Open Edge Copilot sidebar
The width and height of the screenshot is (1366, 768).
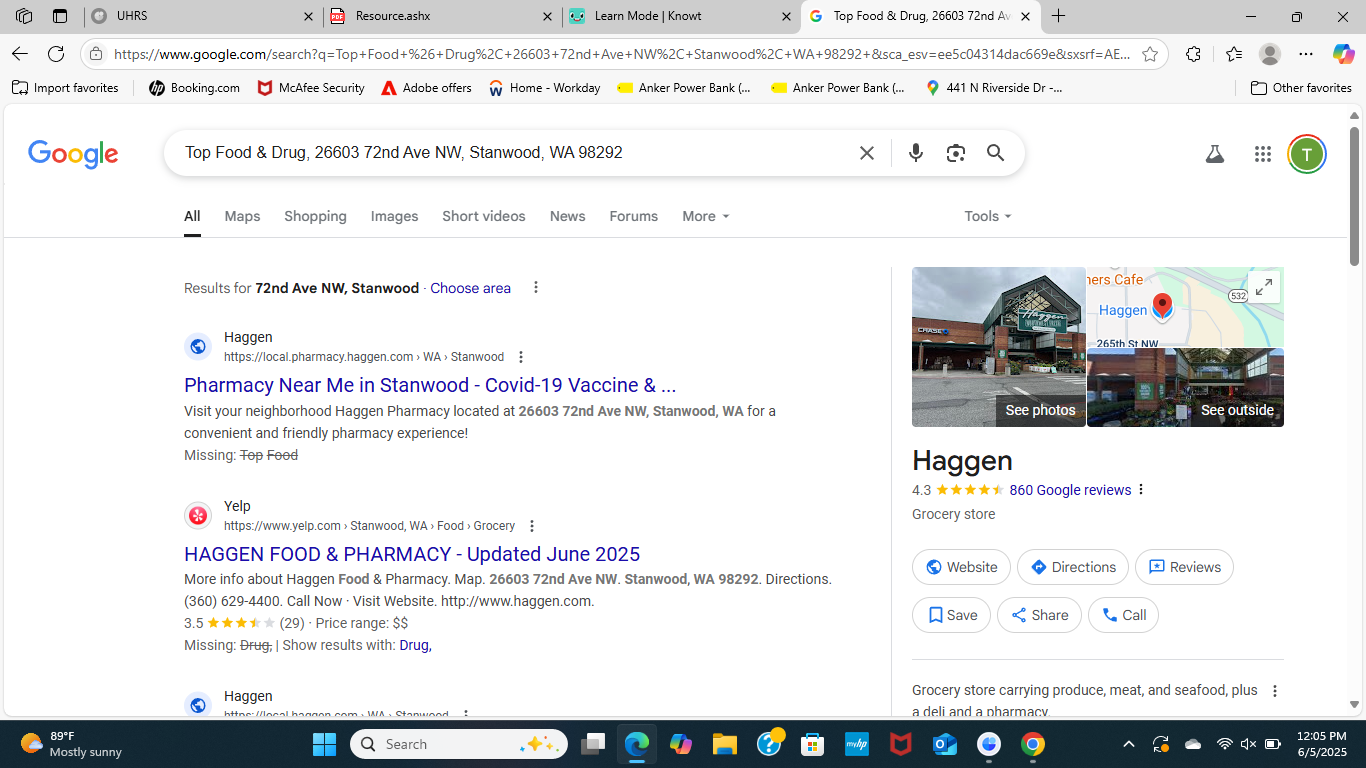tap(1343, 54)
